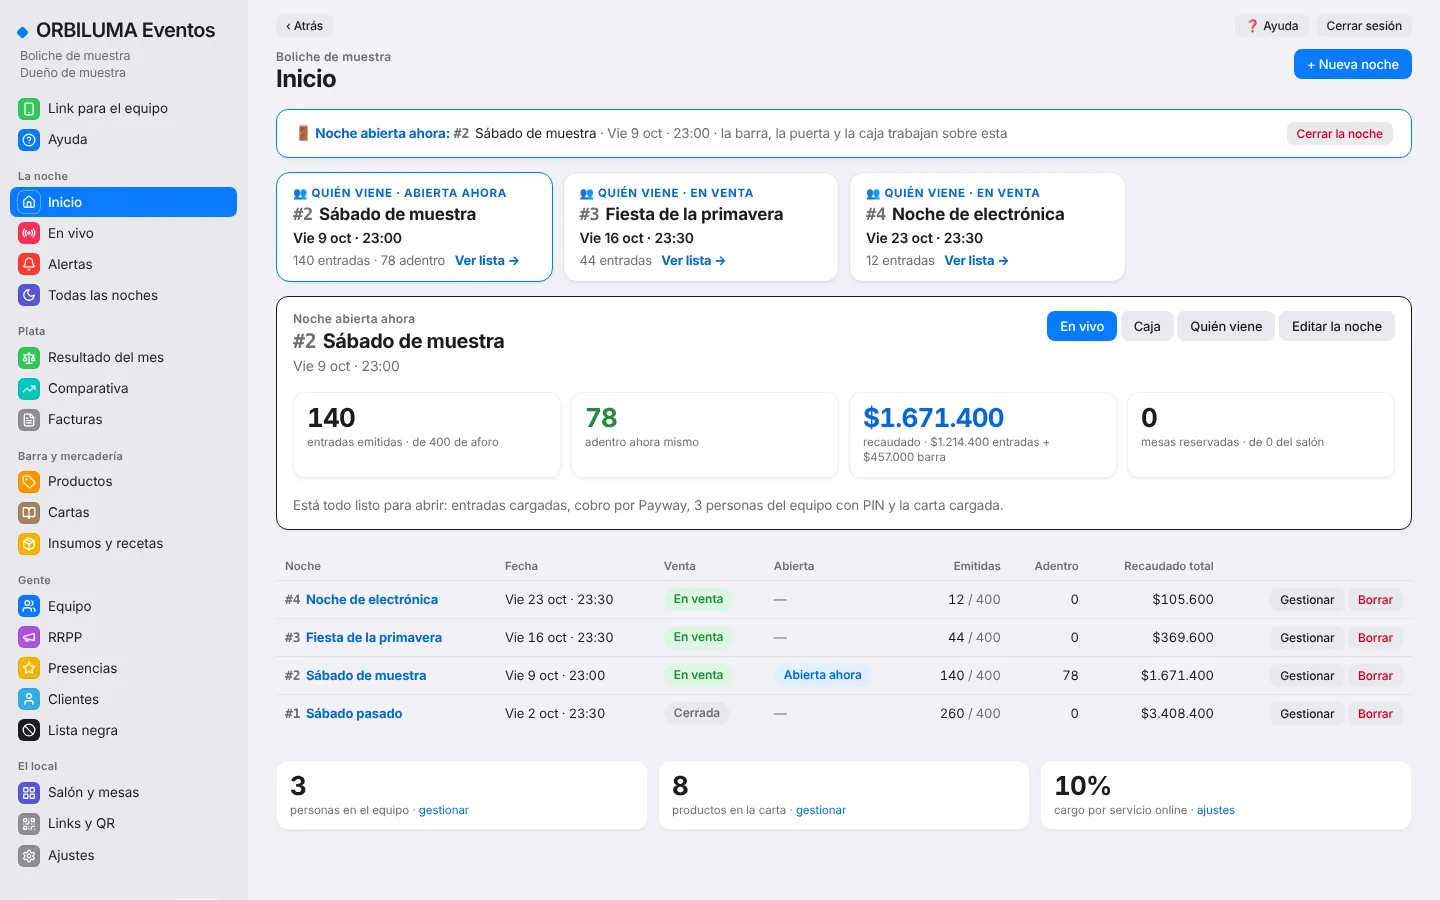The height and width of the screenshot is (900, 1440).
Task: Click Borrar in Sábado de muestra row
Action: click(1375, 676)
